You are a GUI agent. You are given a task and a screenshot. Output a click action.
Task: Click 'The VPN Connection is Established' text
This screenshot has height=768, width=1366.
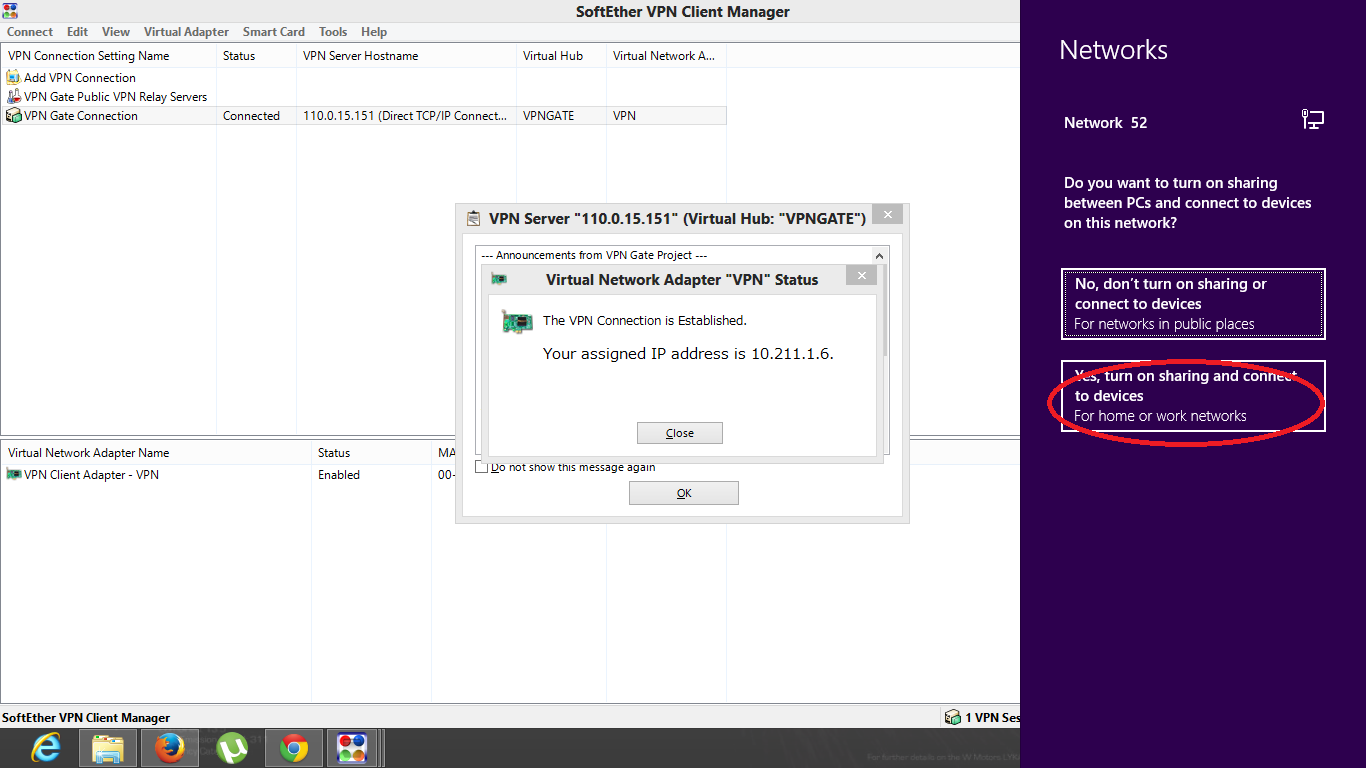644,320
